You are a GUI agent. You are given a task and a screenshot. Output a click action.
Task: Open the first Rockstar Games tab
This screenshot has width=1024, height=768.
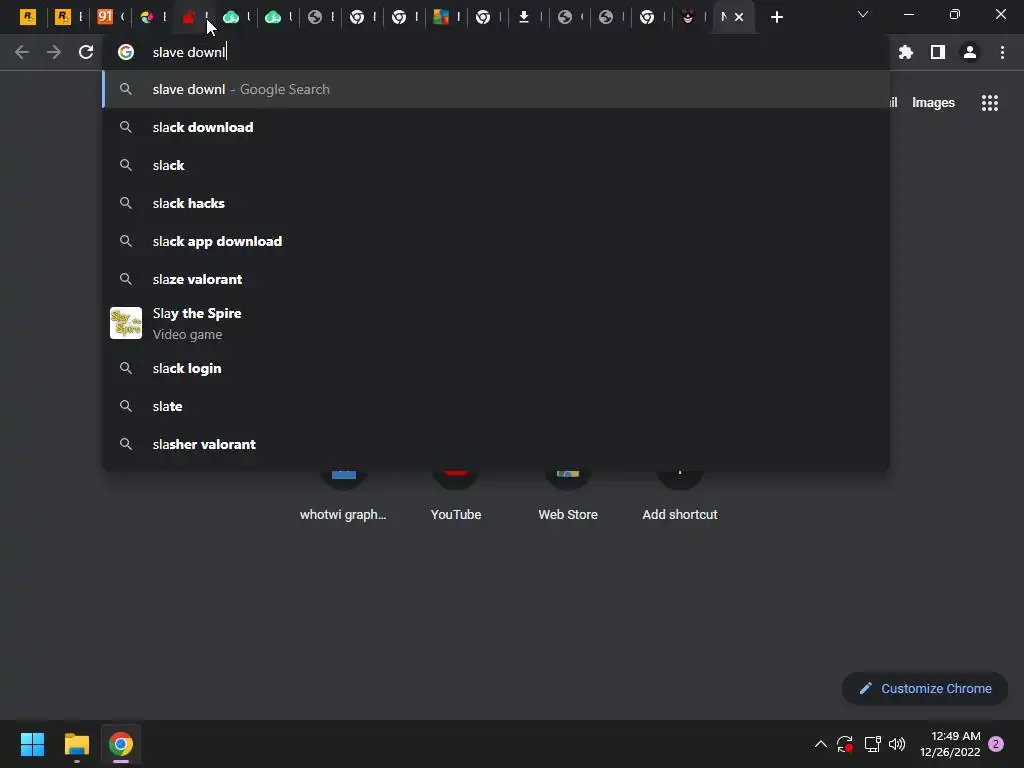tap(28, 17)
